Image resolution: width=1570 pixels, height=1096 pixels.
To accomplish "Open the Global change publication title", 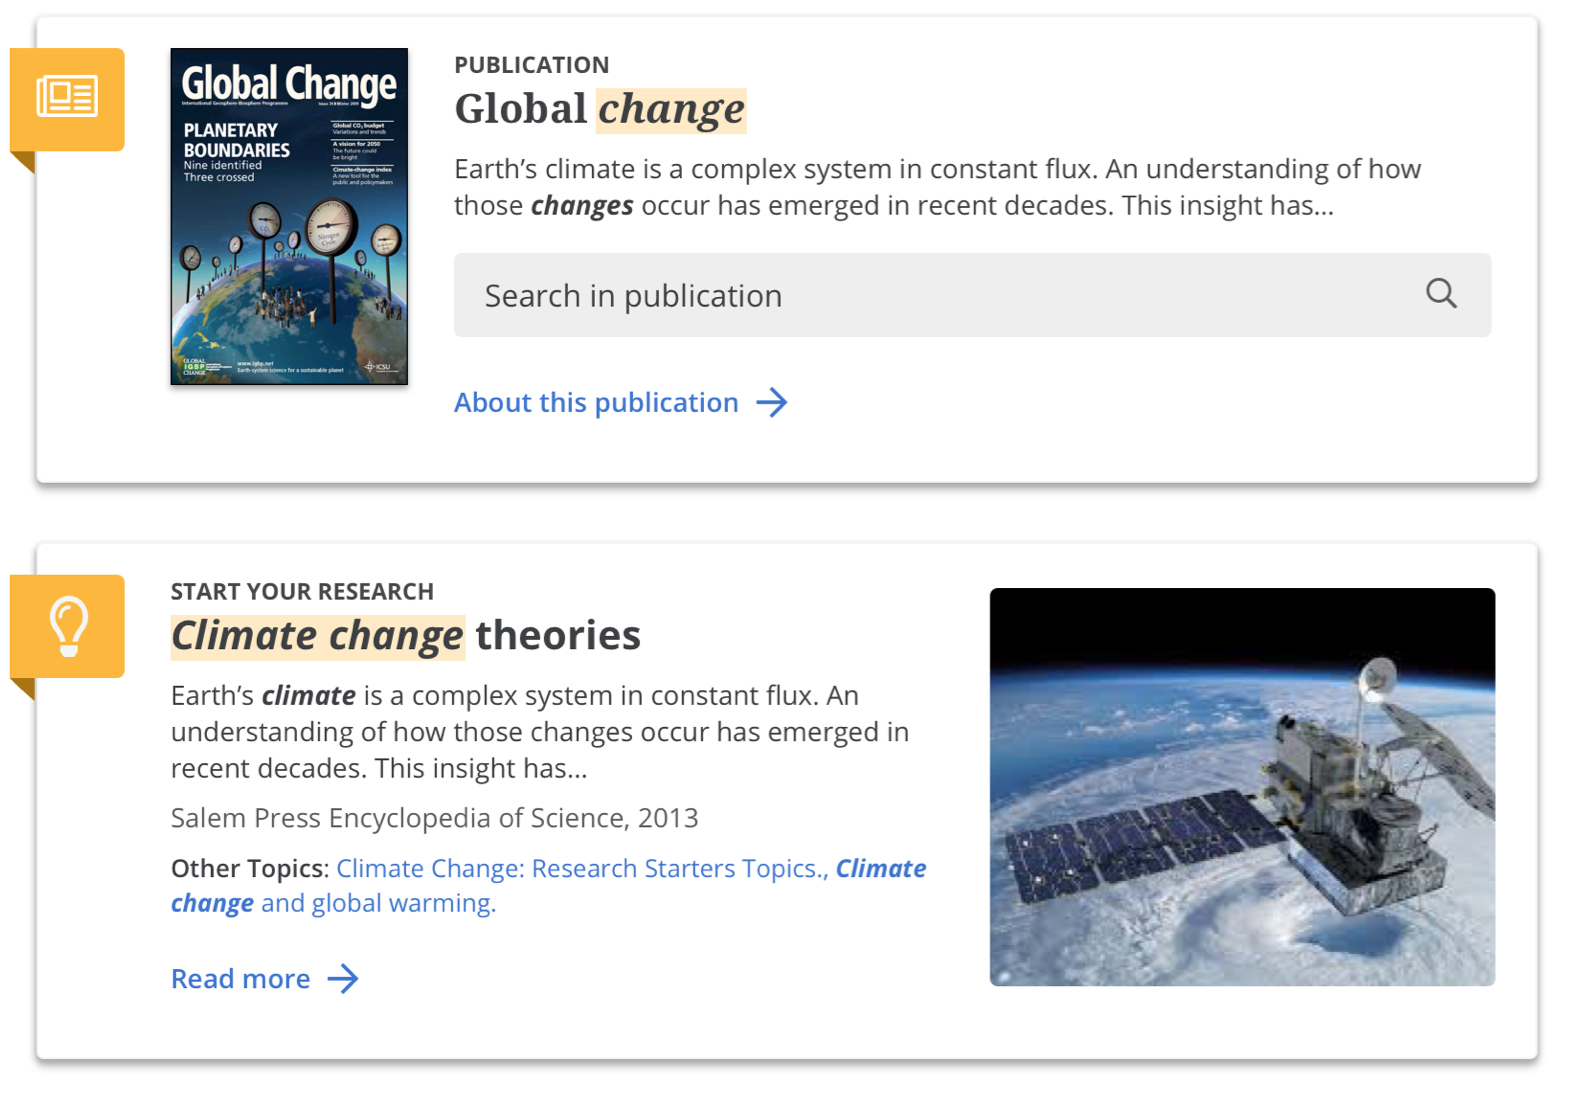I will click(600, 109).
